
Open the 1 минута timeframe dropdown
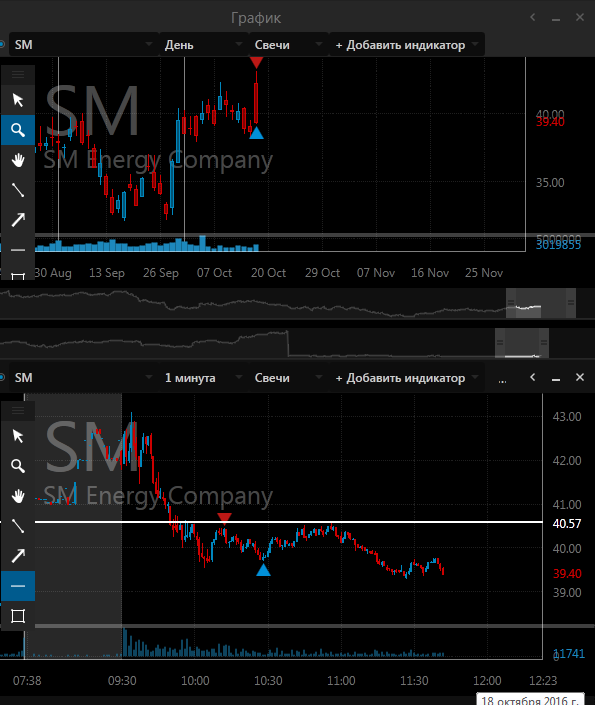[204, 378]
